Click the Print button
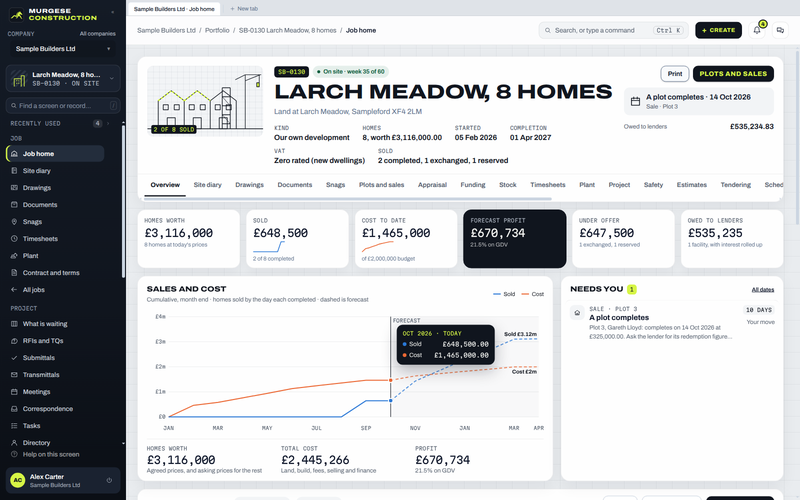This screenshot has width=800, height=500. pos(674,74)
